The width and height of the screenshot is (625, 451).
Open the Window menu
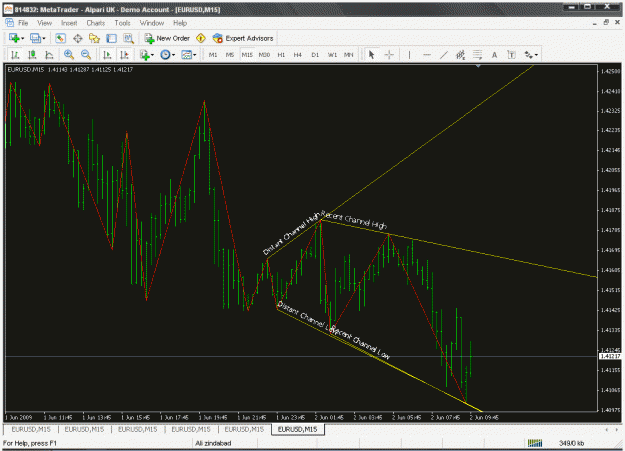[x=152, y=23]
